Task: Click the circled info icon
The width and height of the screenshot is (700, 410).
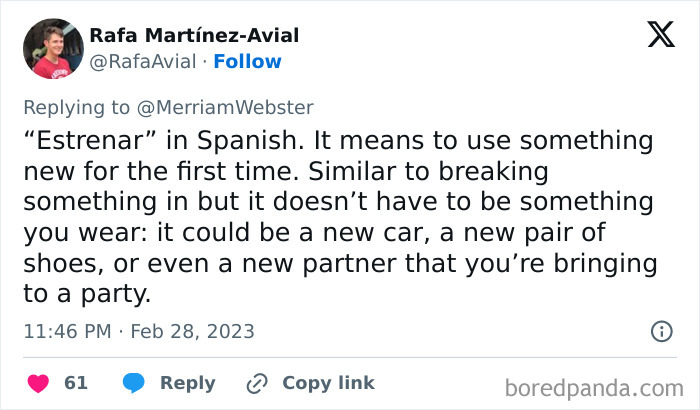Action: coord(661,331)
